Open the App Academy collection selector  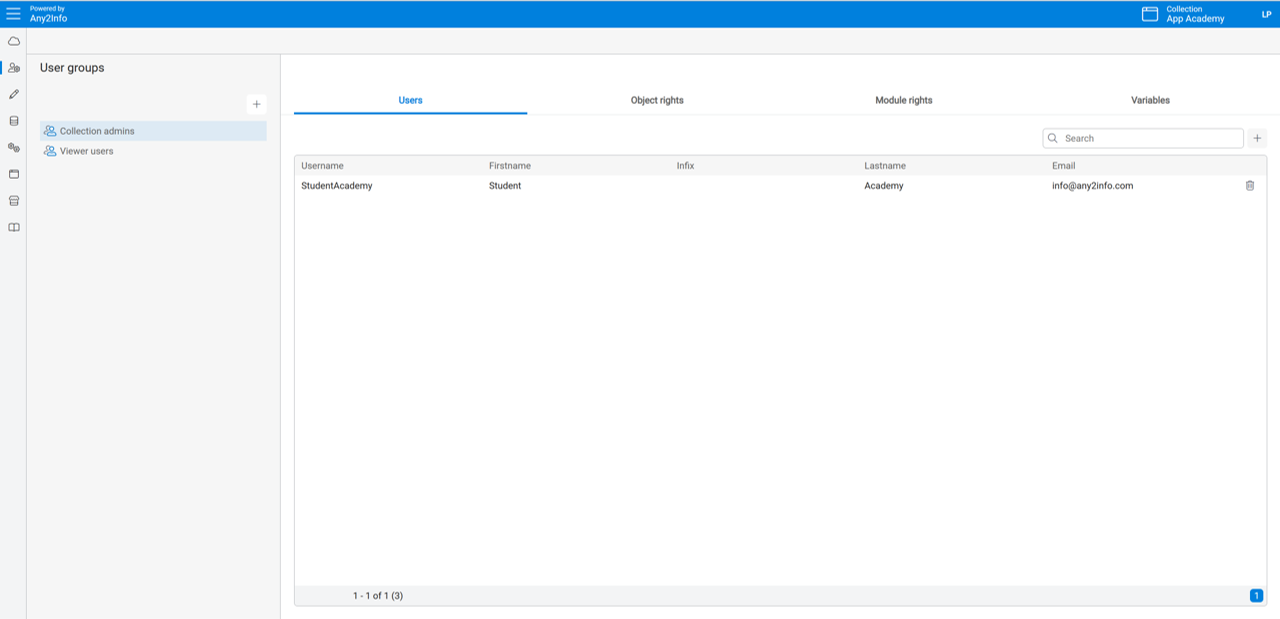[1184, 14]
